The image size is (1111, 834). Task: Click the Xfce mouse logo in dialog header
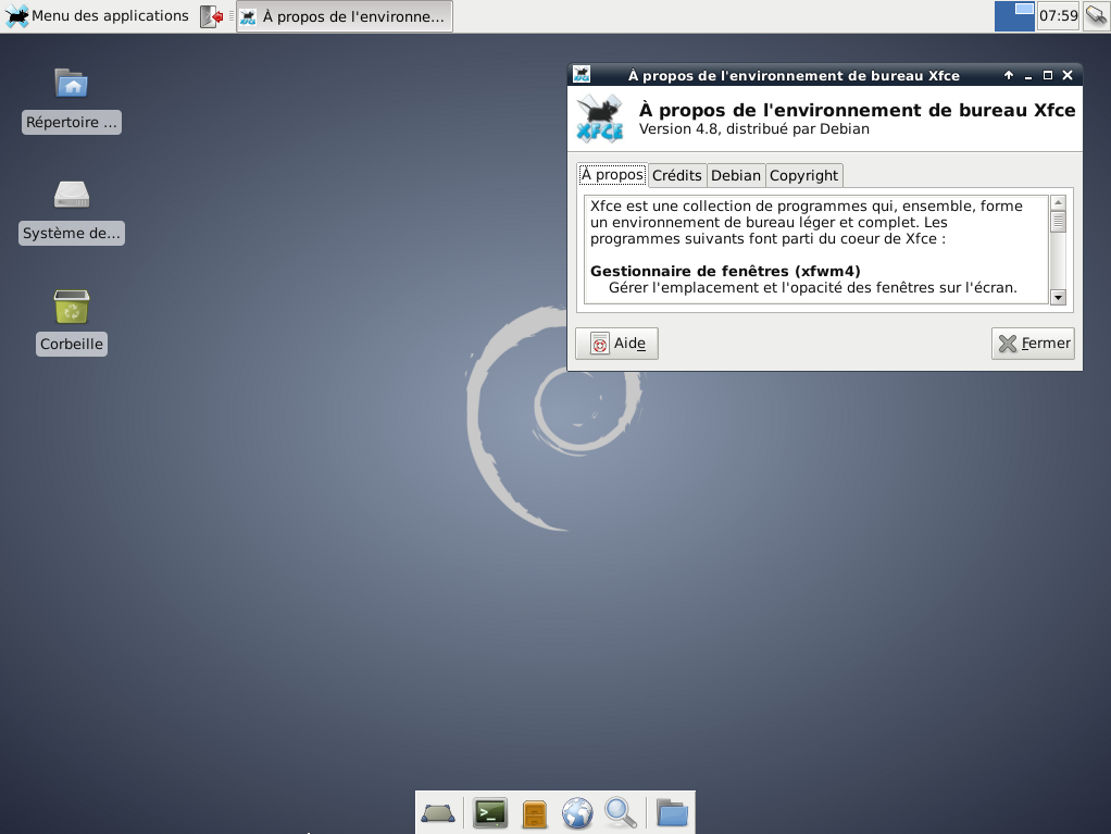click(x=599, y=118)
